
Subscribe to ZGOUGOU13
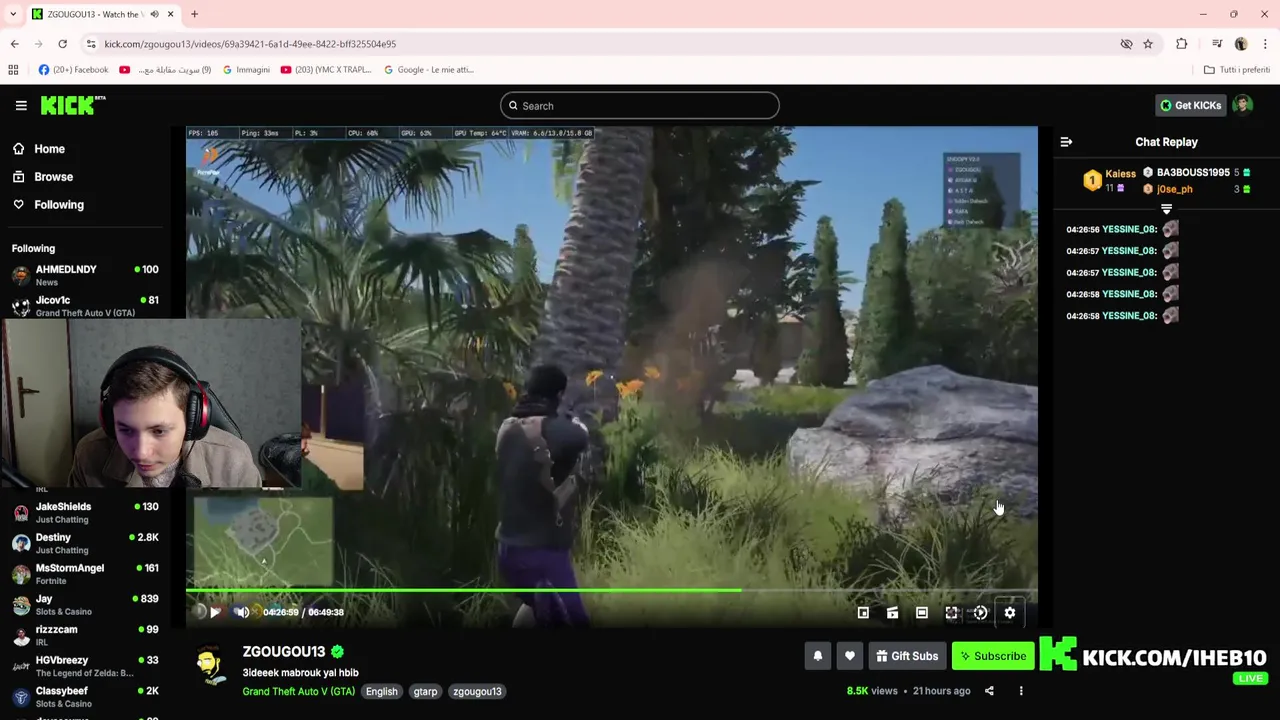tap(993, 656)
